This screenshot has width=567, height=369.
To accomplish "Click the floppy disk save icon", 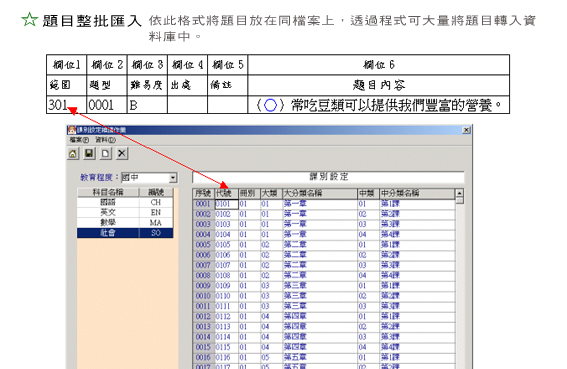I will [x=89, y=154].
